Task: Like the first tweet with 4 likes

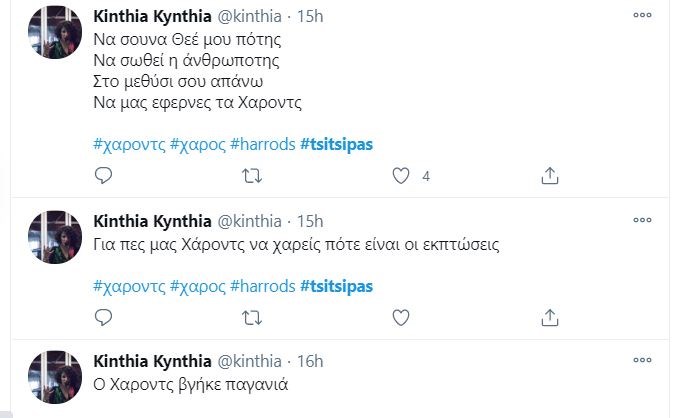Action: 401,176
